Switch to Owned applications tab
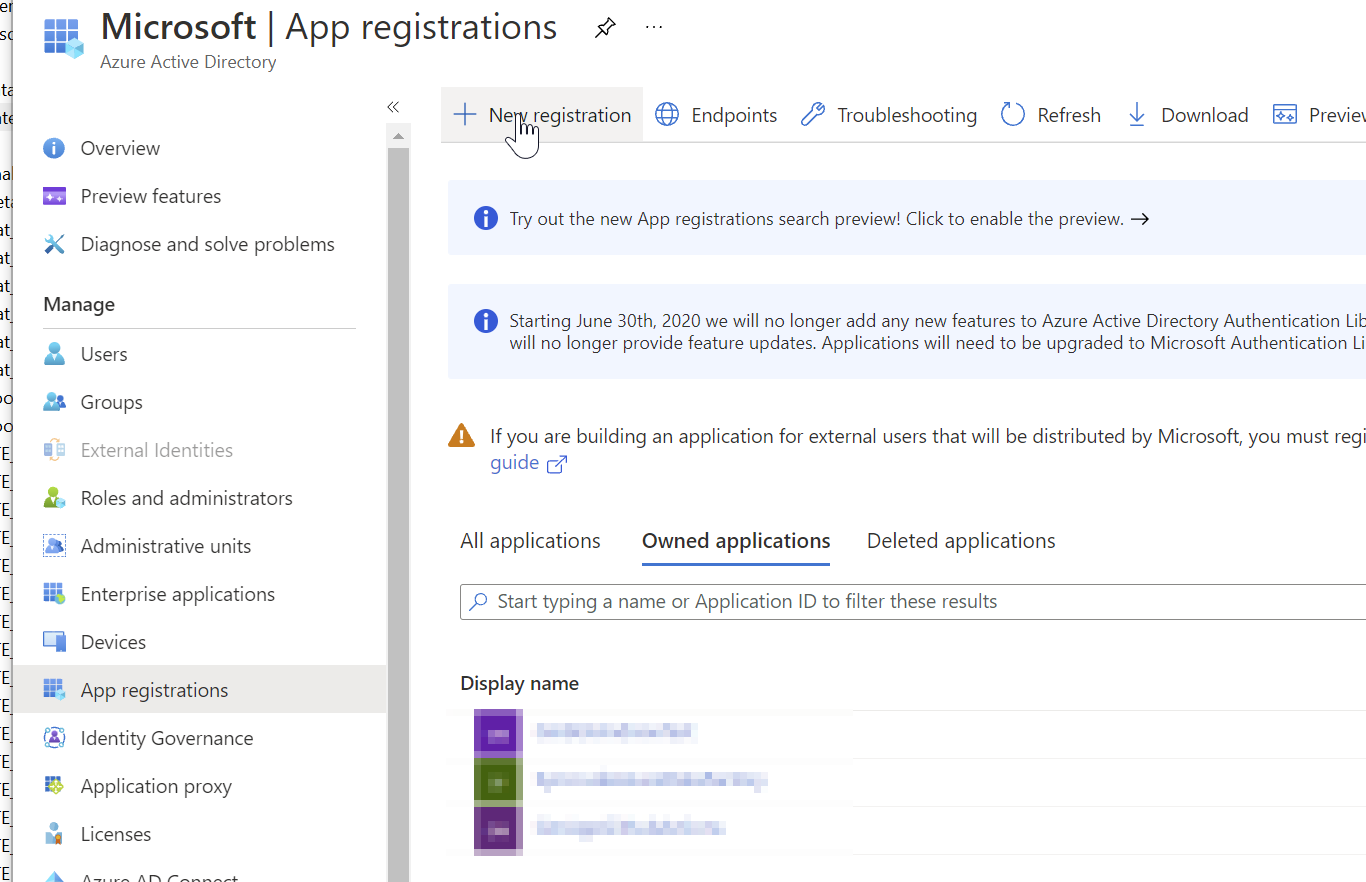 click(x=736, y=541)
